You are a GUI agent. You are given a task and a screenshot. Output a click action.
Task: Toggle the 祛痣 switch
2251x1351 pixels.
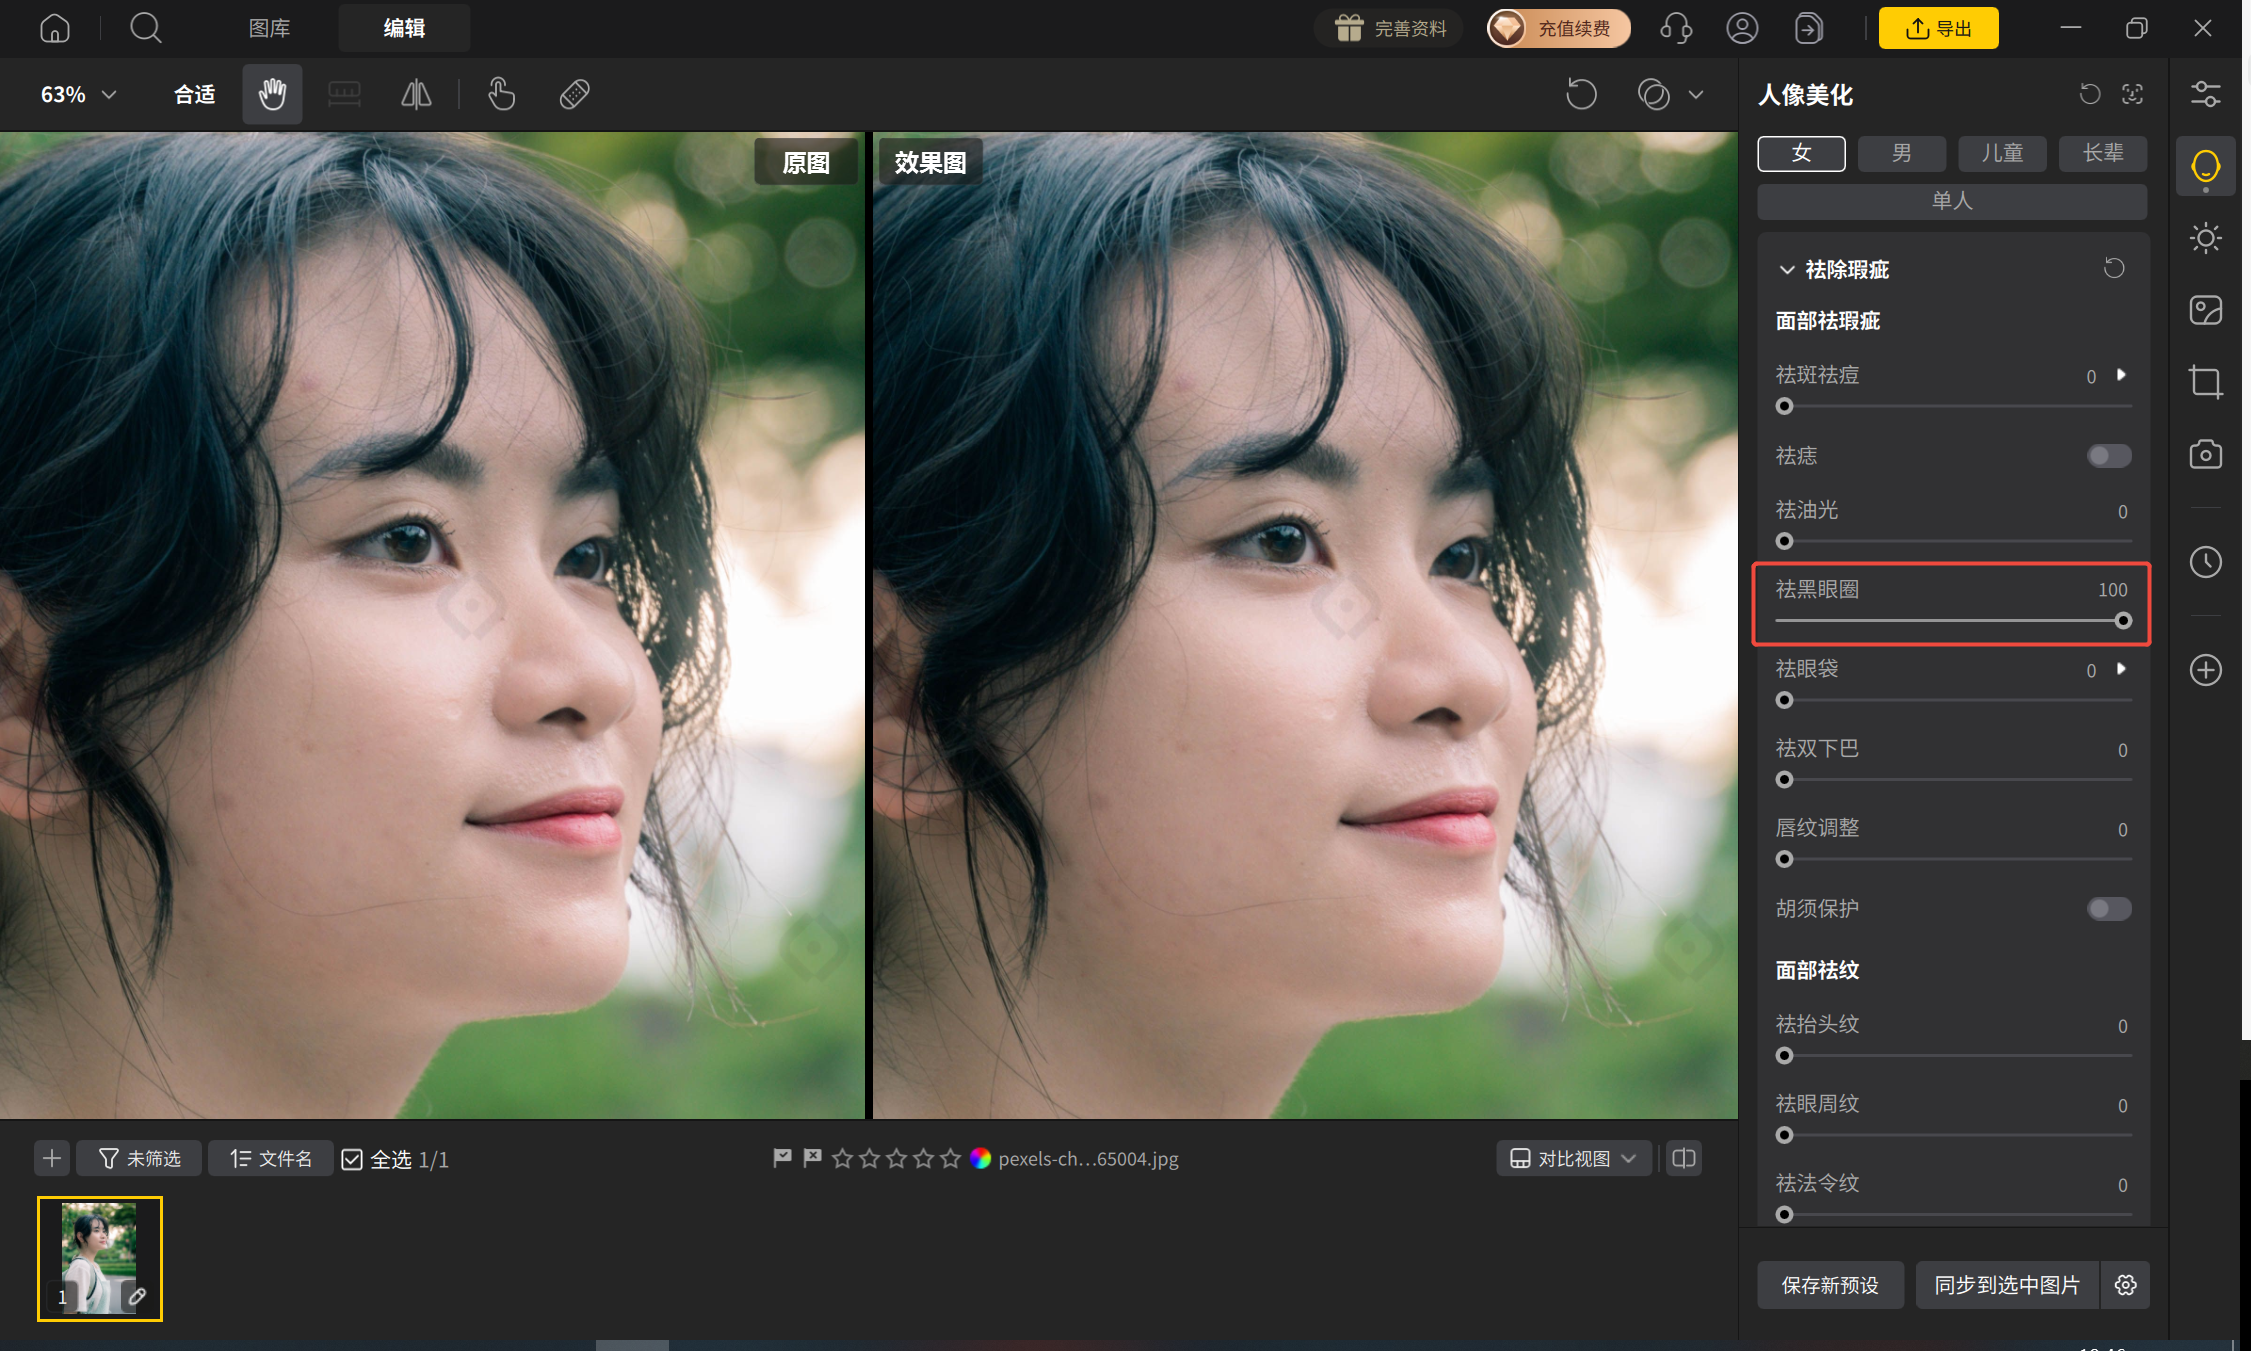pyautogui.click(x=2109, y=456)
